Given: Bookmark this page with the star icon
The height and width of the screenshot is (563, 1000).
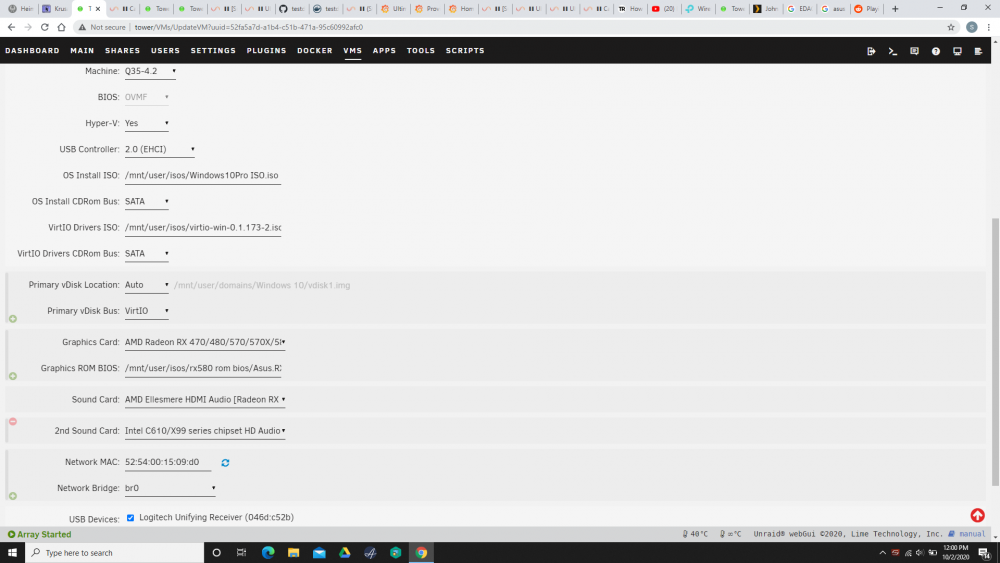Looking at the screenshot, I should coord(951,27).
